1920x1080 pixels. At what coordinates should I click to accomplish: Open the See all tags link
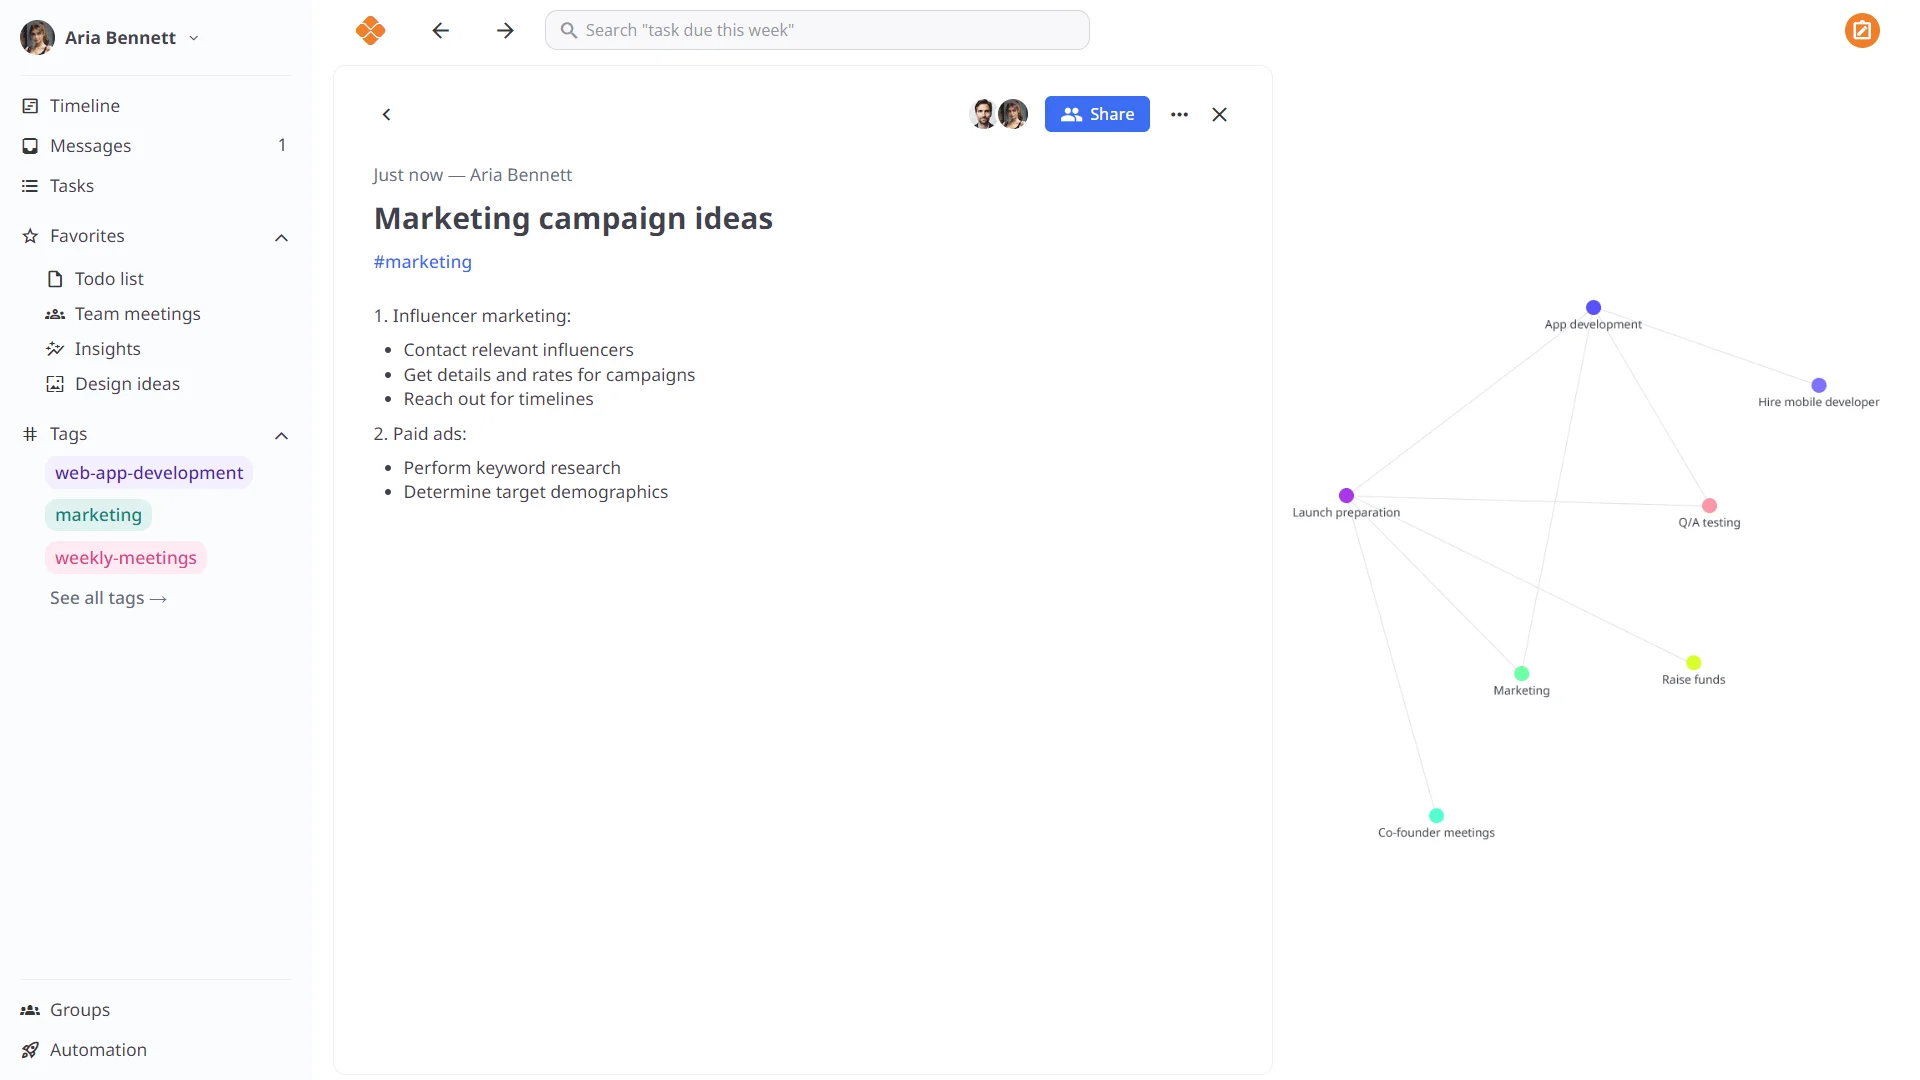[x=108, y=598]
